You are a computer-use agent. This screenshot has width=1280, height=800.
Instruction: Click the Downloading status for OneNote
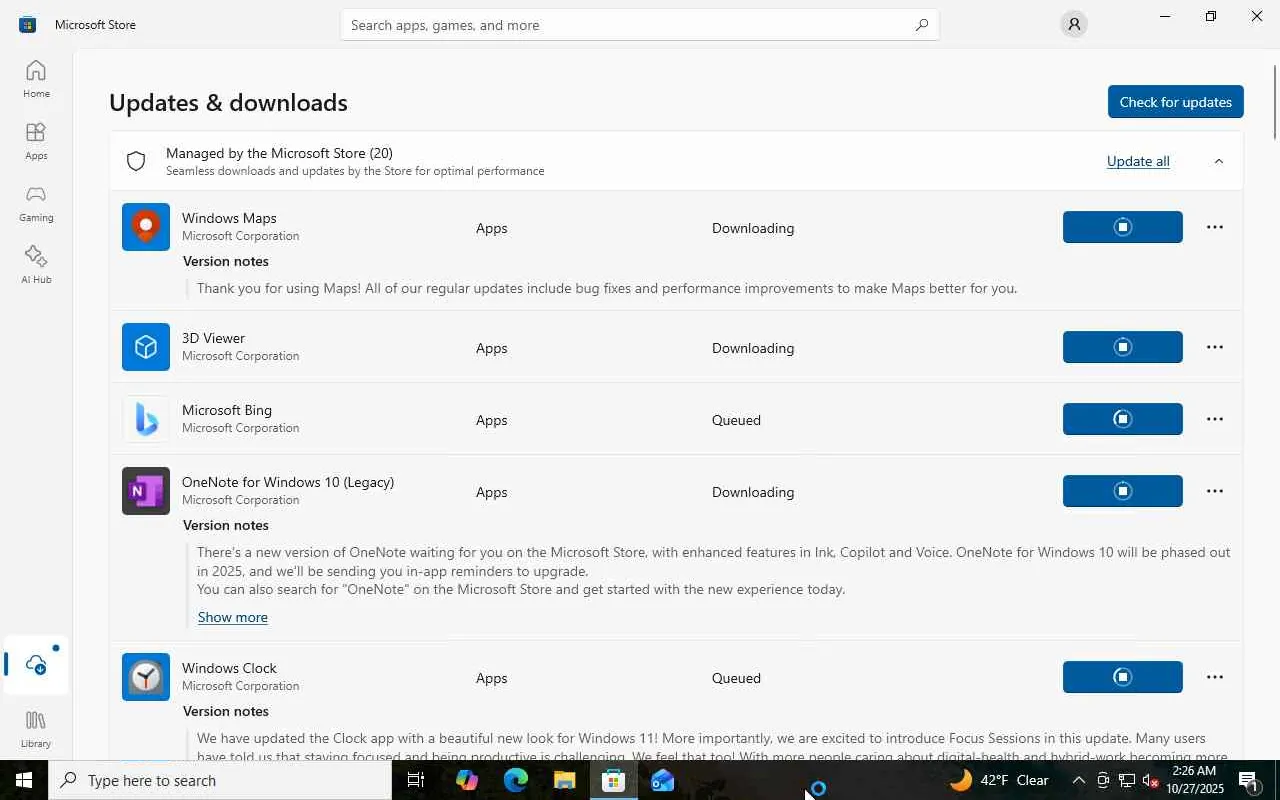753,492
